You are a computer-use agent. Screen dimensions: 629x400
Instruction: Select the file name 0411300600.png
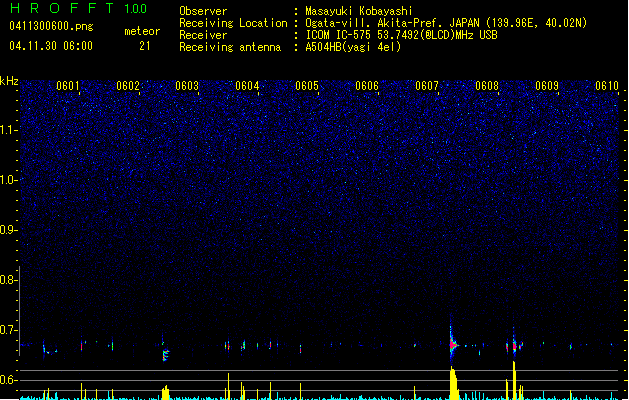[x=51, y=27]
